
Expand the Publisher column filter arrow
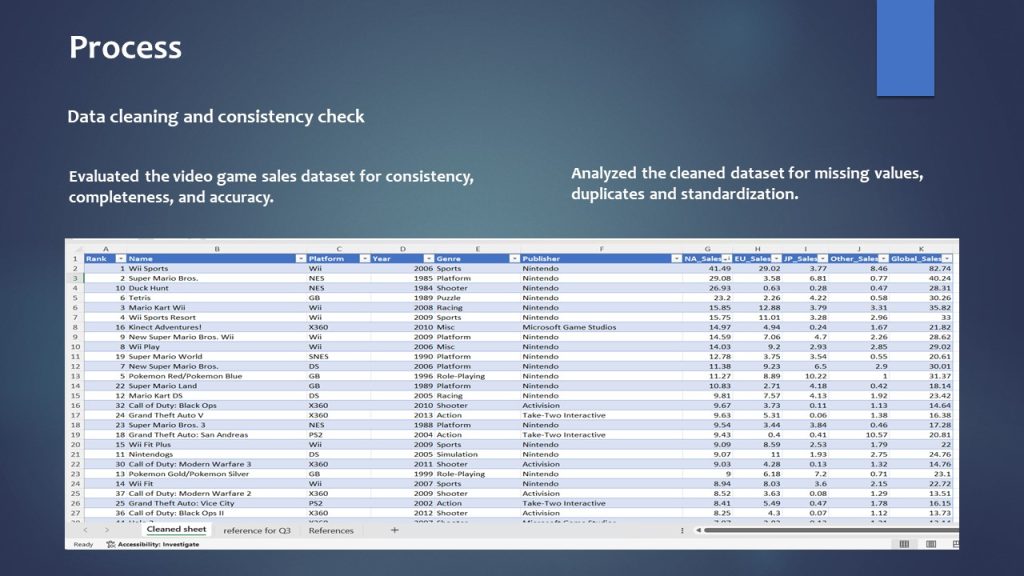click(x=675, y=259)
